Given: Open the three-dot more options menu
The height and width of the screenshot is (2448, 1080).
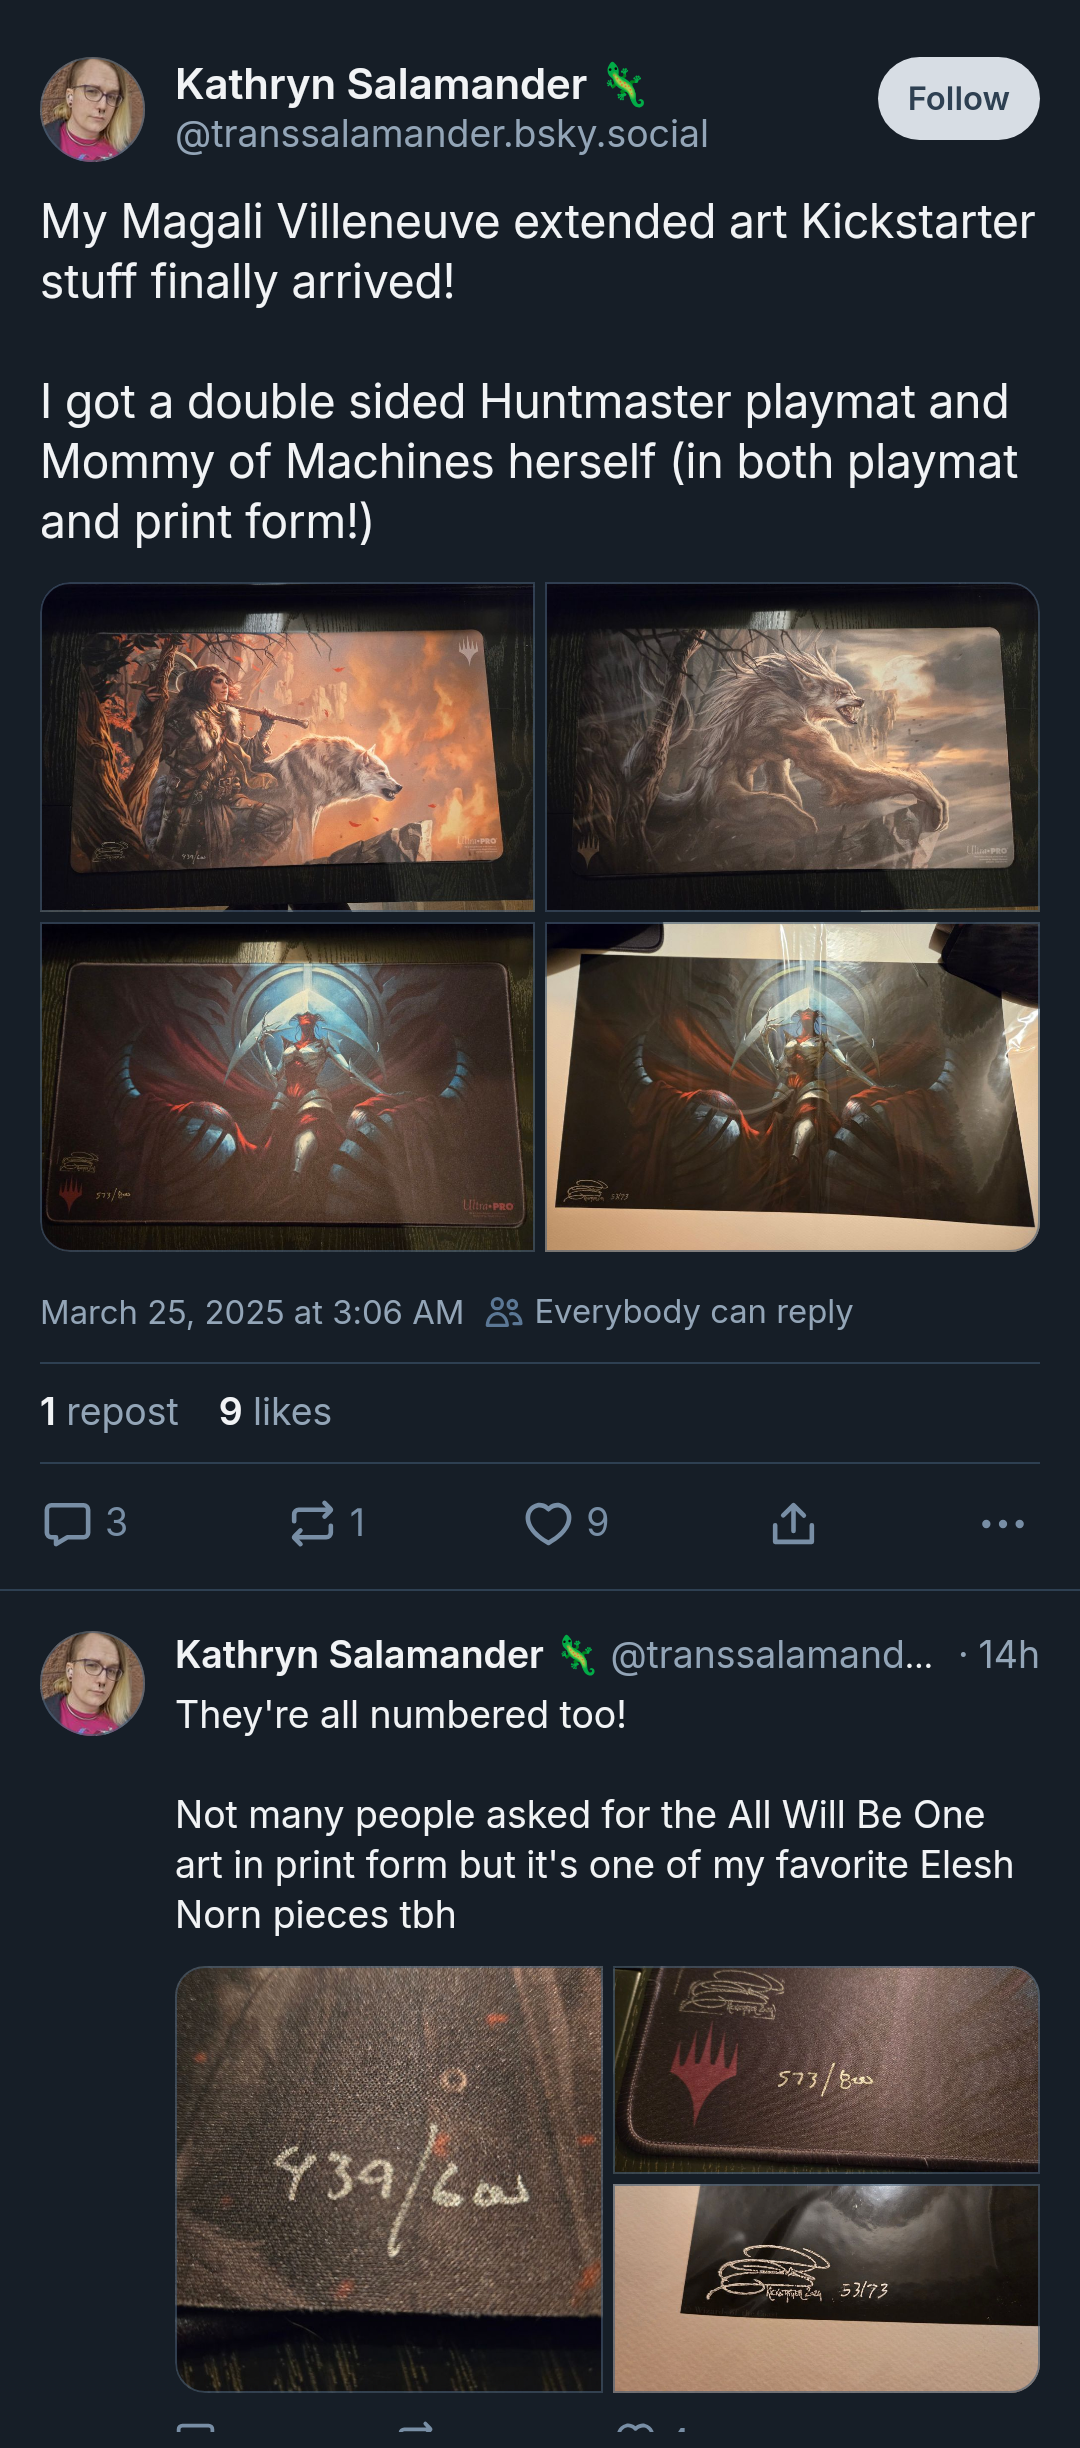Looking at the screenshot, I should coord(1002,1524).
